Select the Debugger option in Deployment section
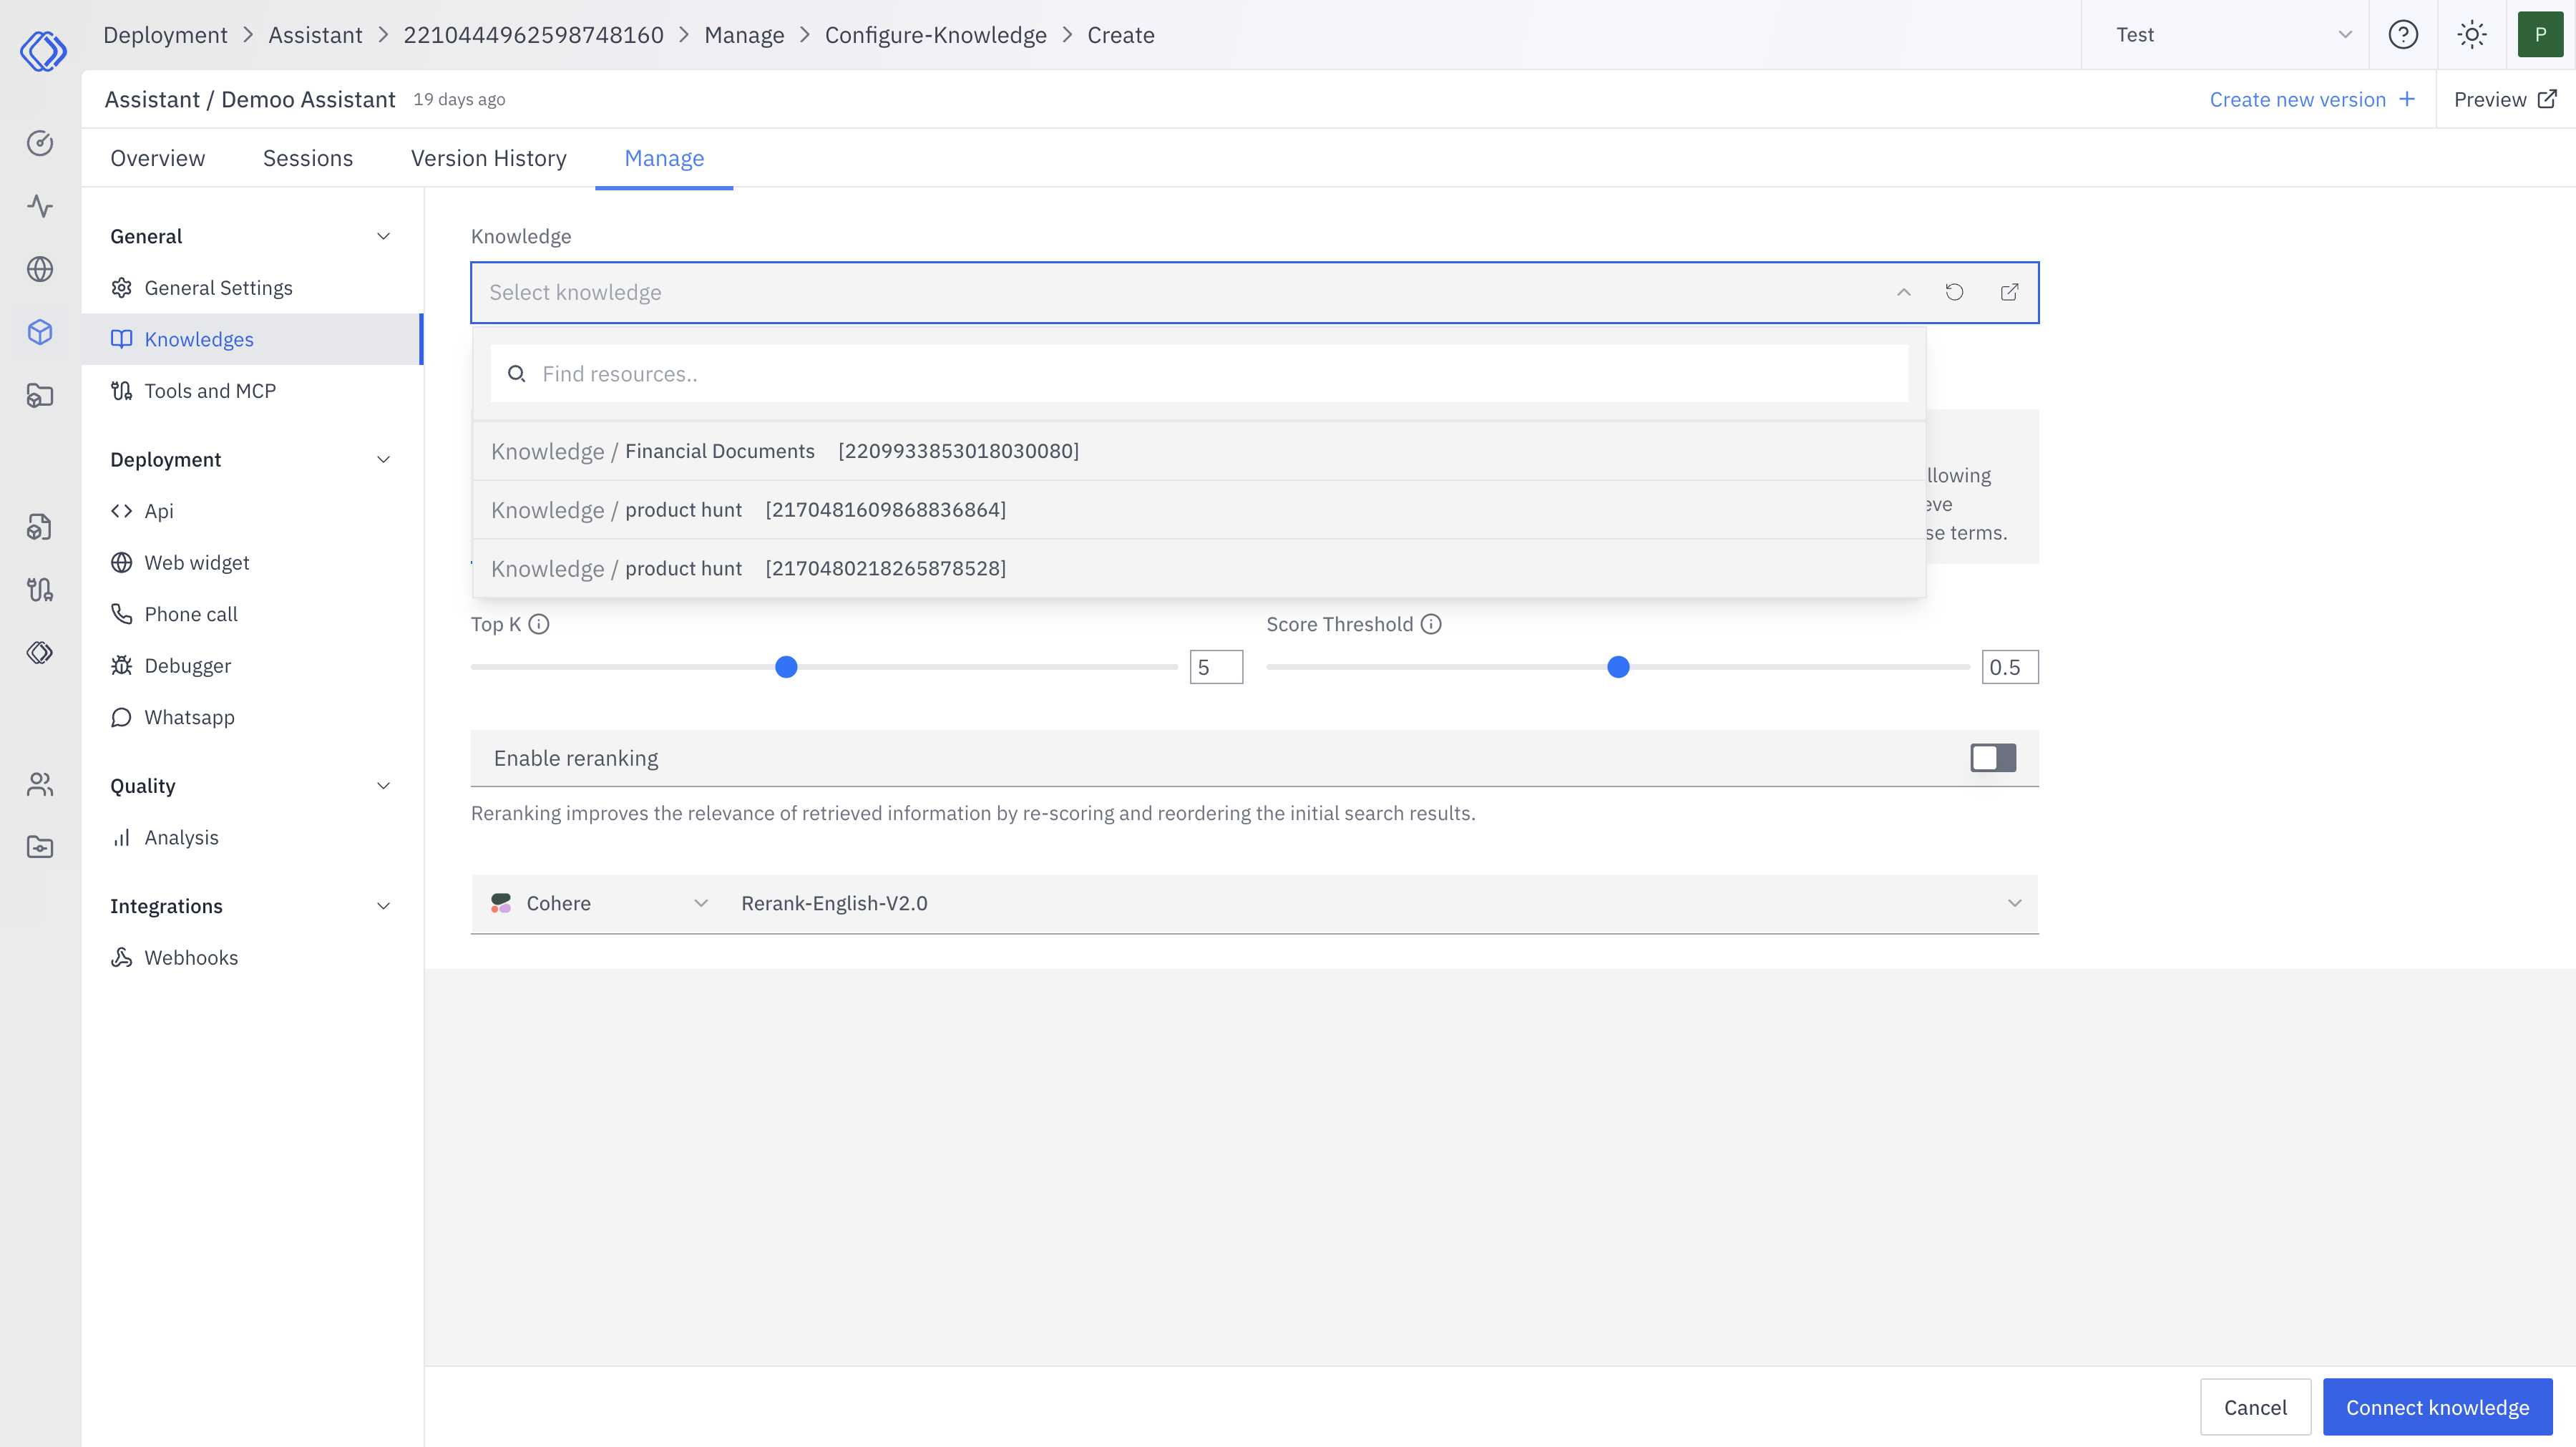Viewport: 2576px width, 1447px height. click(188, 665)
